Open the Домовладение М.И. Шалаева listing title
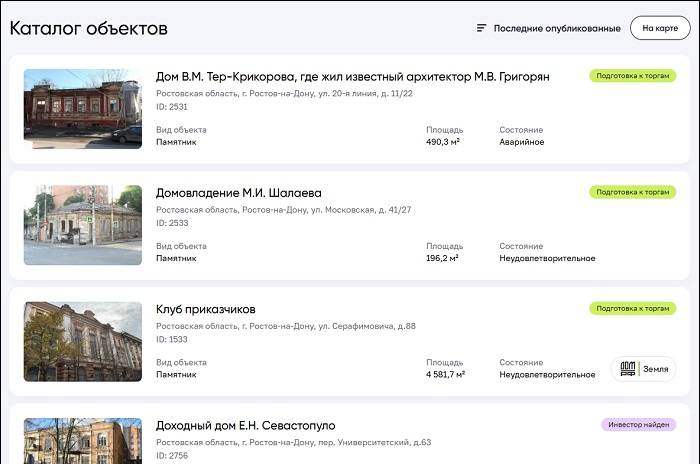700x464 pixels. point(238,193)
